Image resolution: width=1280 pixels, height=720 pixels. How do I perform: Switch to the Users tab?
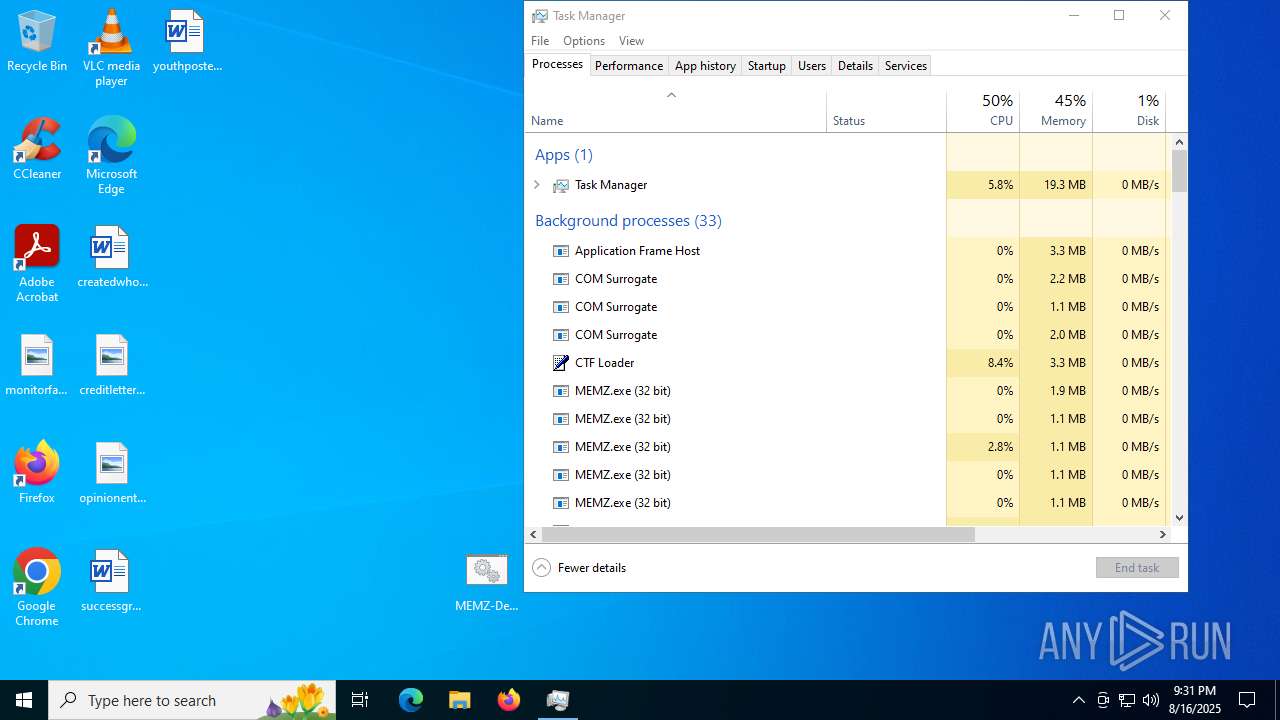tap(812, 66)
